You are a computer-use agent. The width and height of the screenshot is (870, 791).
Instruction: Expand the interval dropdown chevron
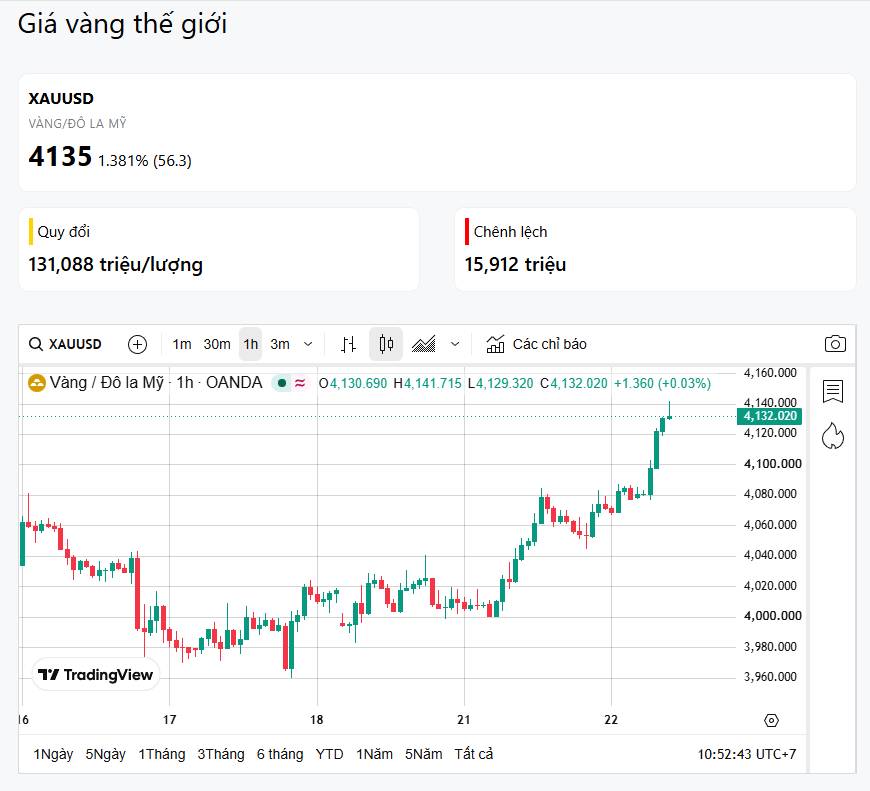click(x=308, y=344)
